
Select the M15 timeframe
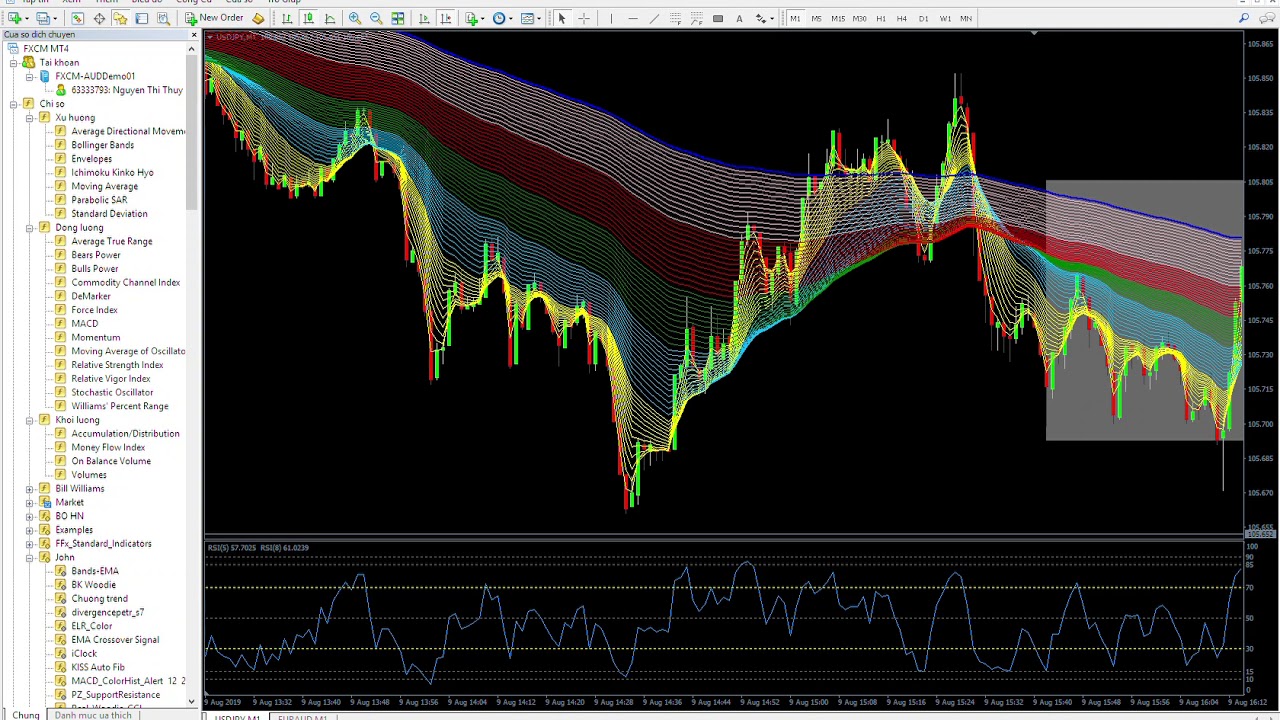(838, 18)
